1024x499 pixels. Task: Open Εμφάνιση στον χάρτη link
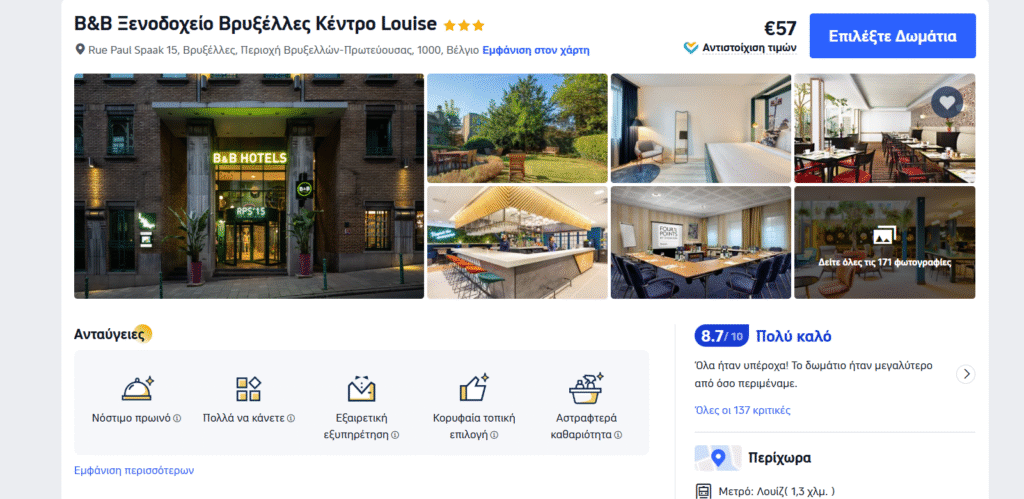coord(536,50)
